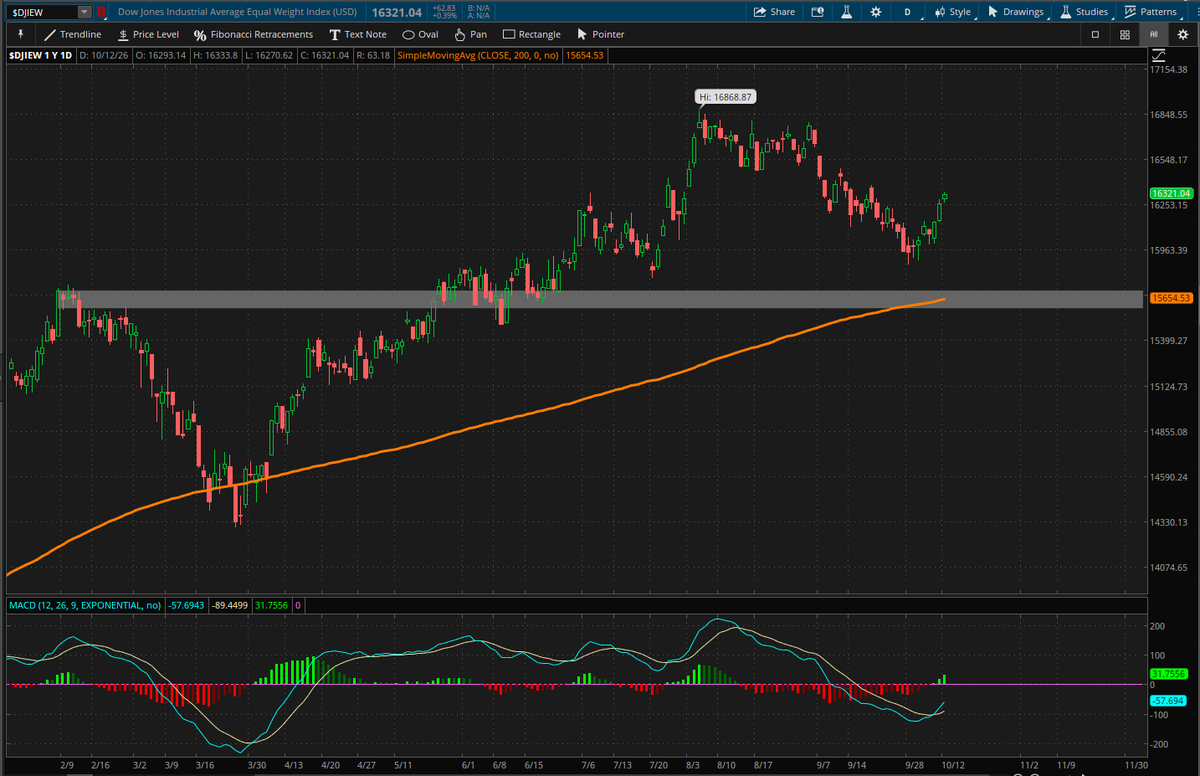The height and width of the screenshot is (776, 1200).
Task: Select the Rectangle drawing tool
Action: (531, 34)
